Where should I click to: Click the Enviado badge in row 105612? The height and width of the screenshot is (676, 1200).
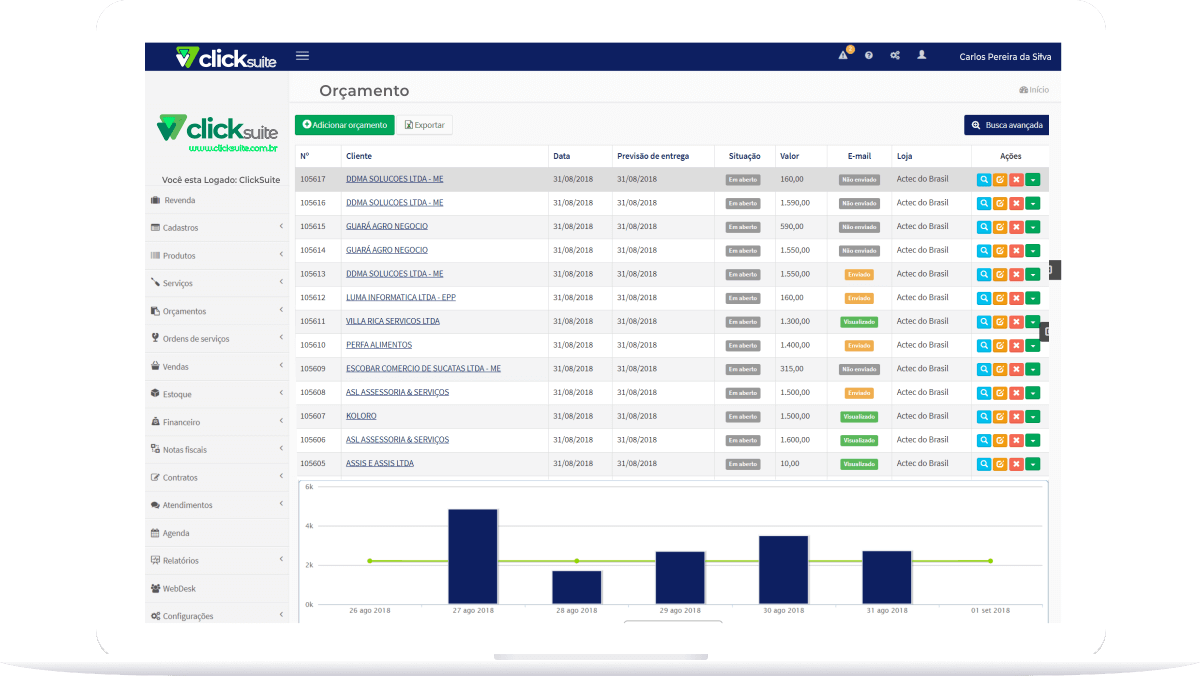[859, 298]
